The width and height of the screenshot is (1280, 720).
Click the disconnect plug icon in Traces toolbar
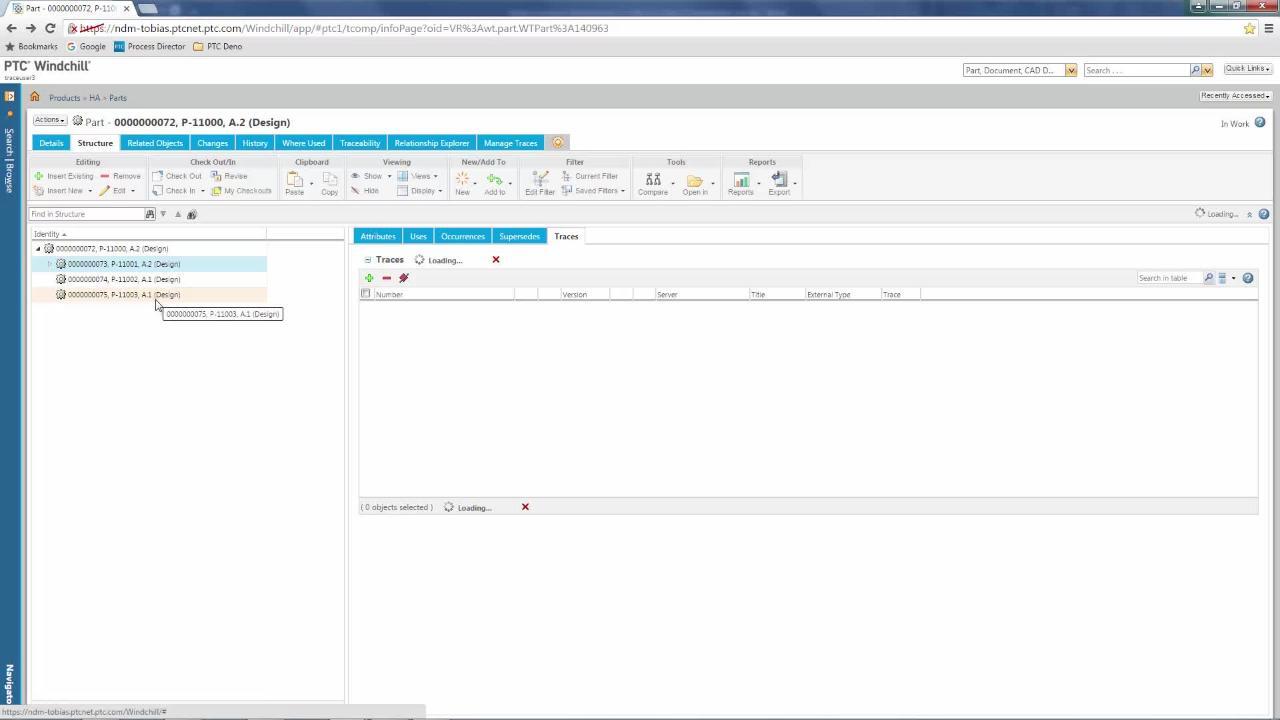[x=404, y=278]
